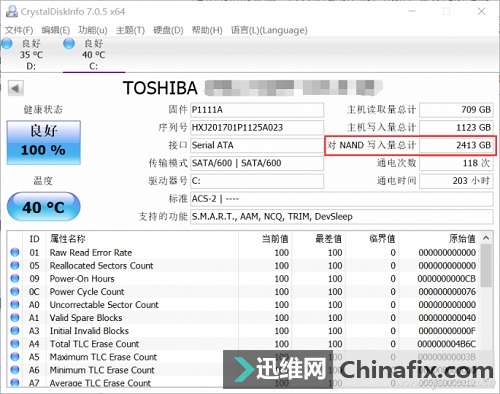Click the 良好 100 % health status button
Screen dimensions: 500x394
point(44,142)
